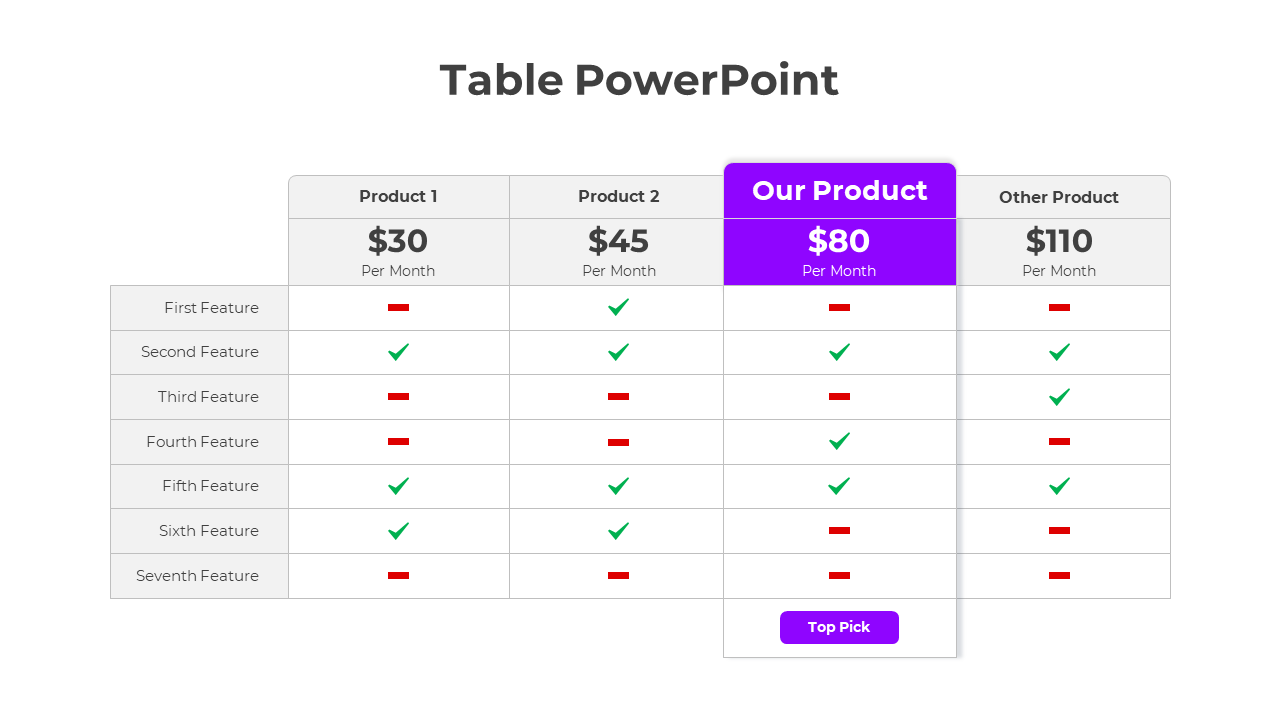Select the red dash for Product 2 Third Feature
This screenshot has width=1280, height=720.
pos(618,397)
